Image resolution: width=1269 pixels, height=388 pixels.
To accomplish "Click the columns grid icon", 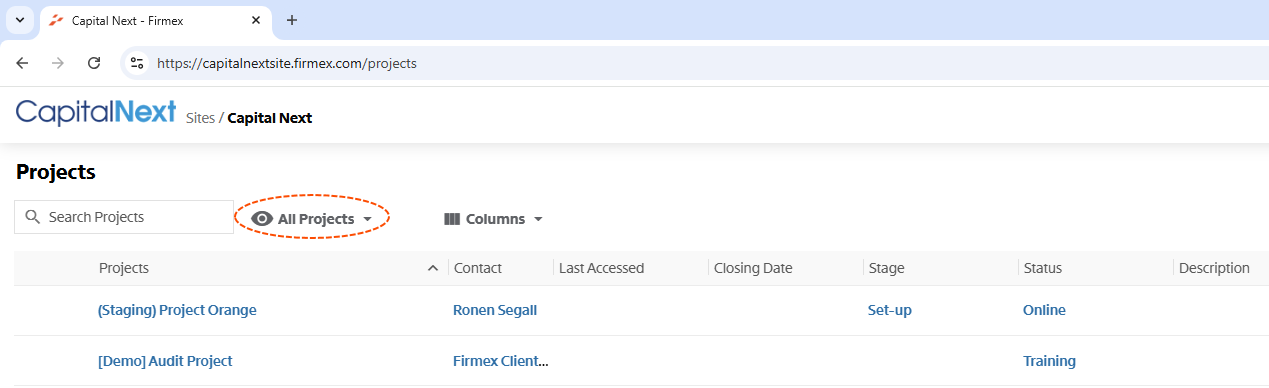I will (x=452, y=219).
